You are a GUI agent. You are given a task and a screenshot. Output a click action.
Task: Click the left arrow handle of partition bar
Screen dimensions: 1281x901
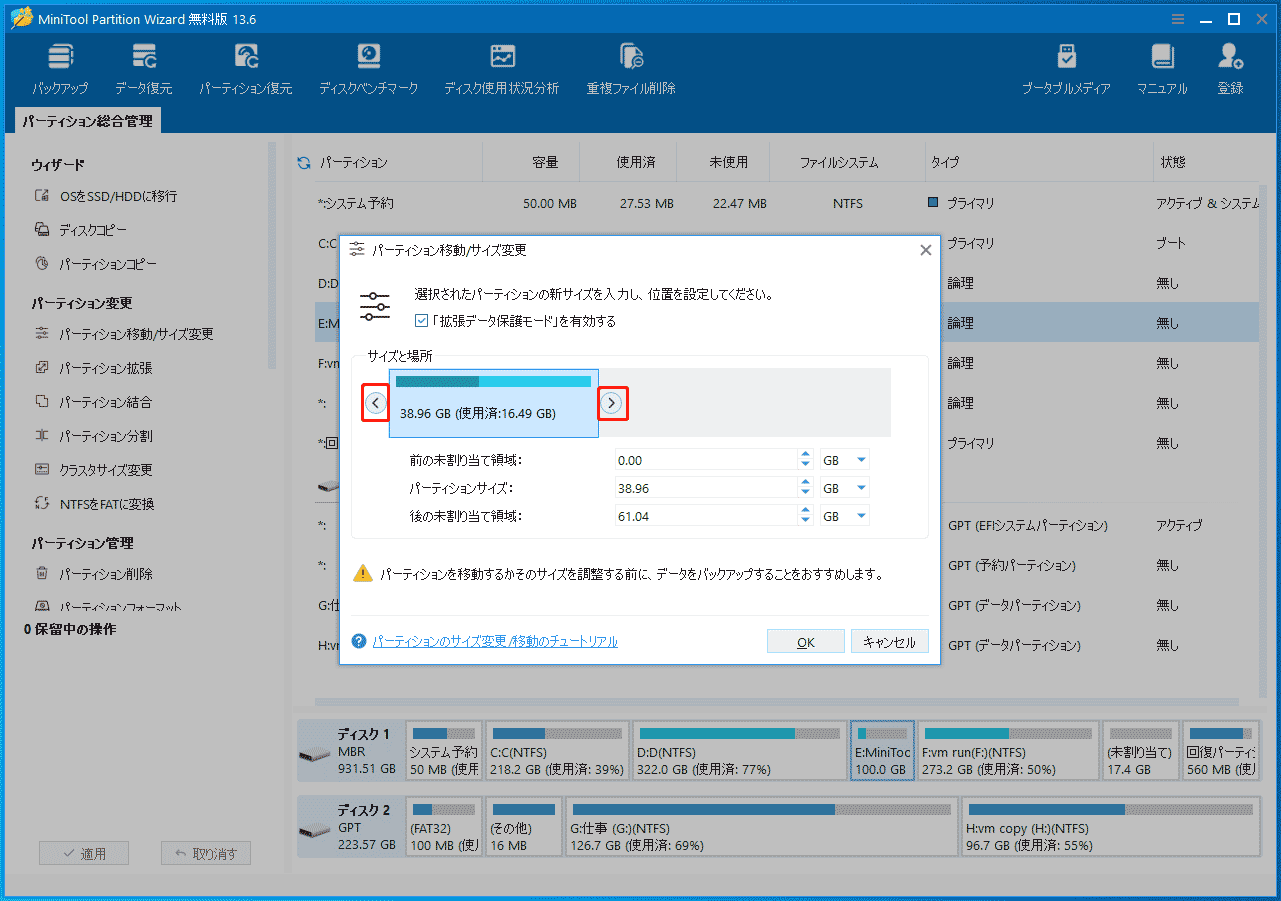375,403
